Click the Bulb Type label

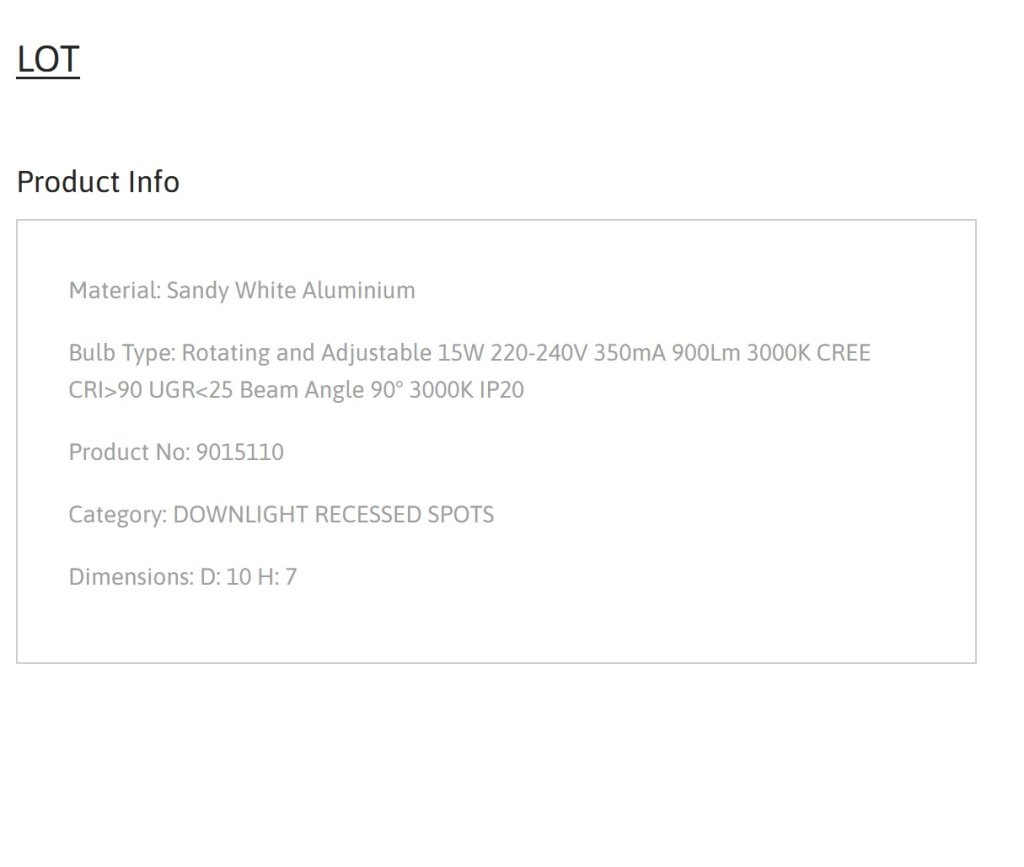(x=122, y=353)
